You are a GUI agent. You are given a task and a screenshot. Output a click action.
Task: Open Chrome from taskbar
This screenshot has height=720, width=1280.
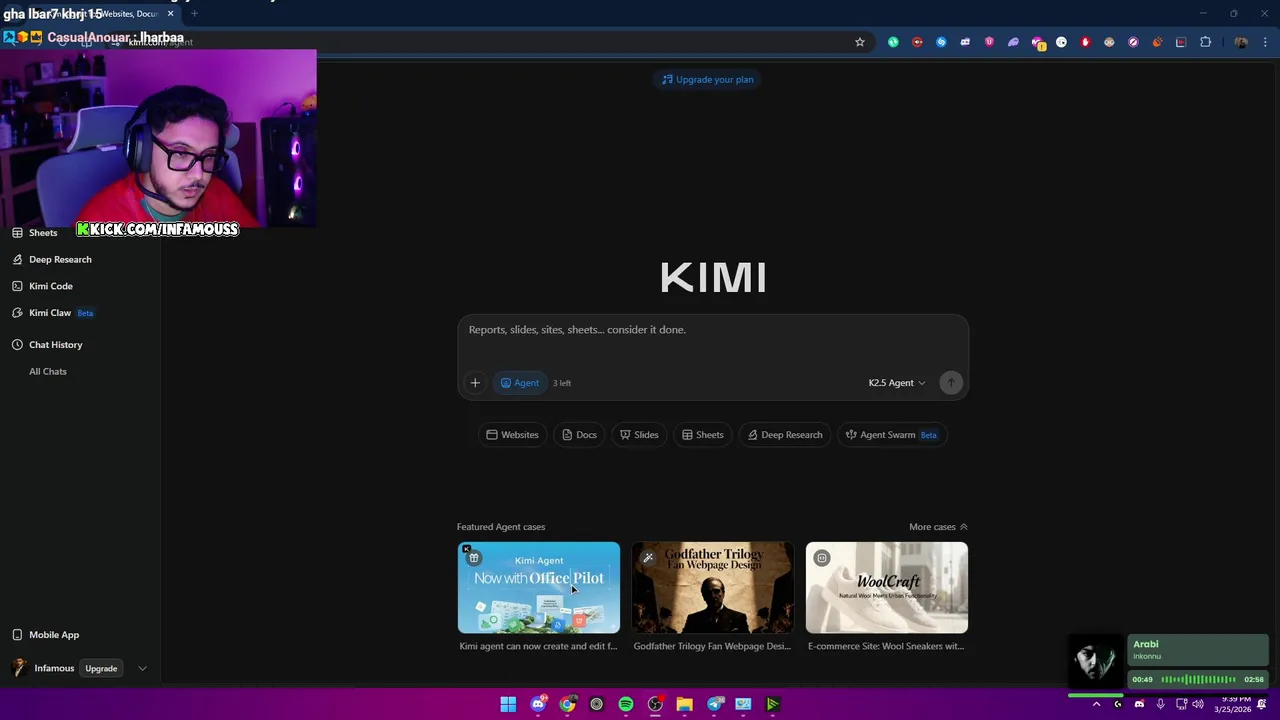click(x=567, y=704)
